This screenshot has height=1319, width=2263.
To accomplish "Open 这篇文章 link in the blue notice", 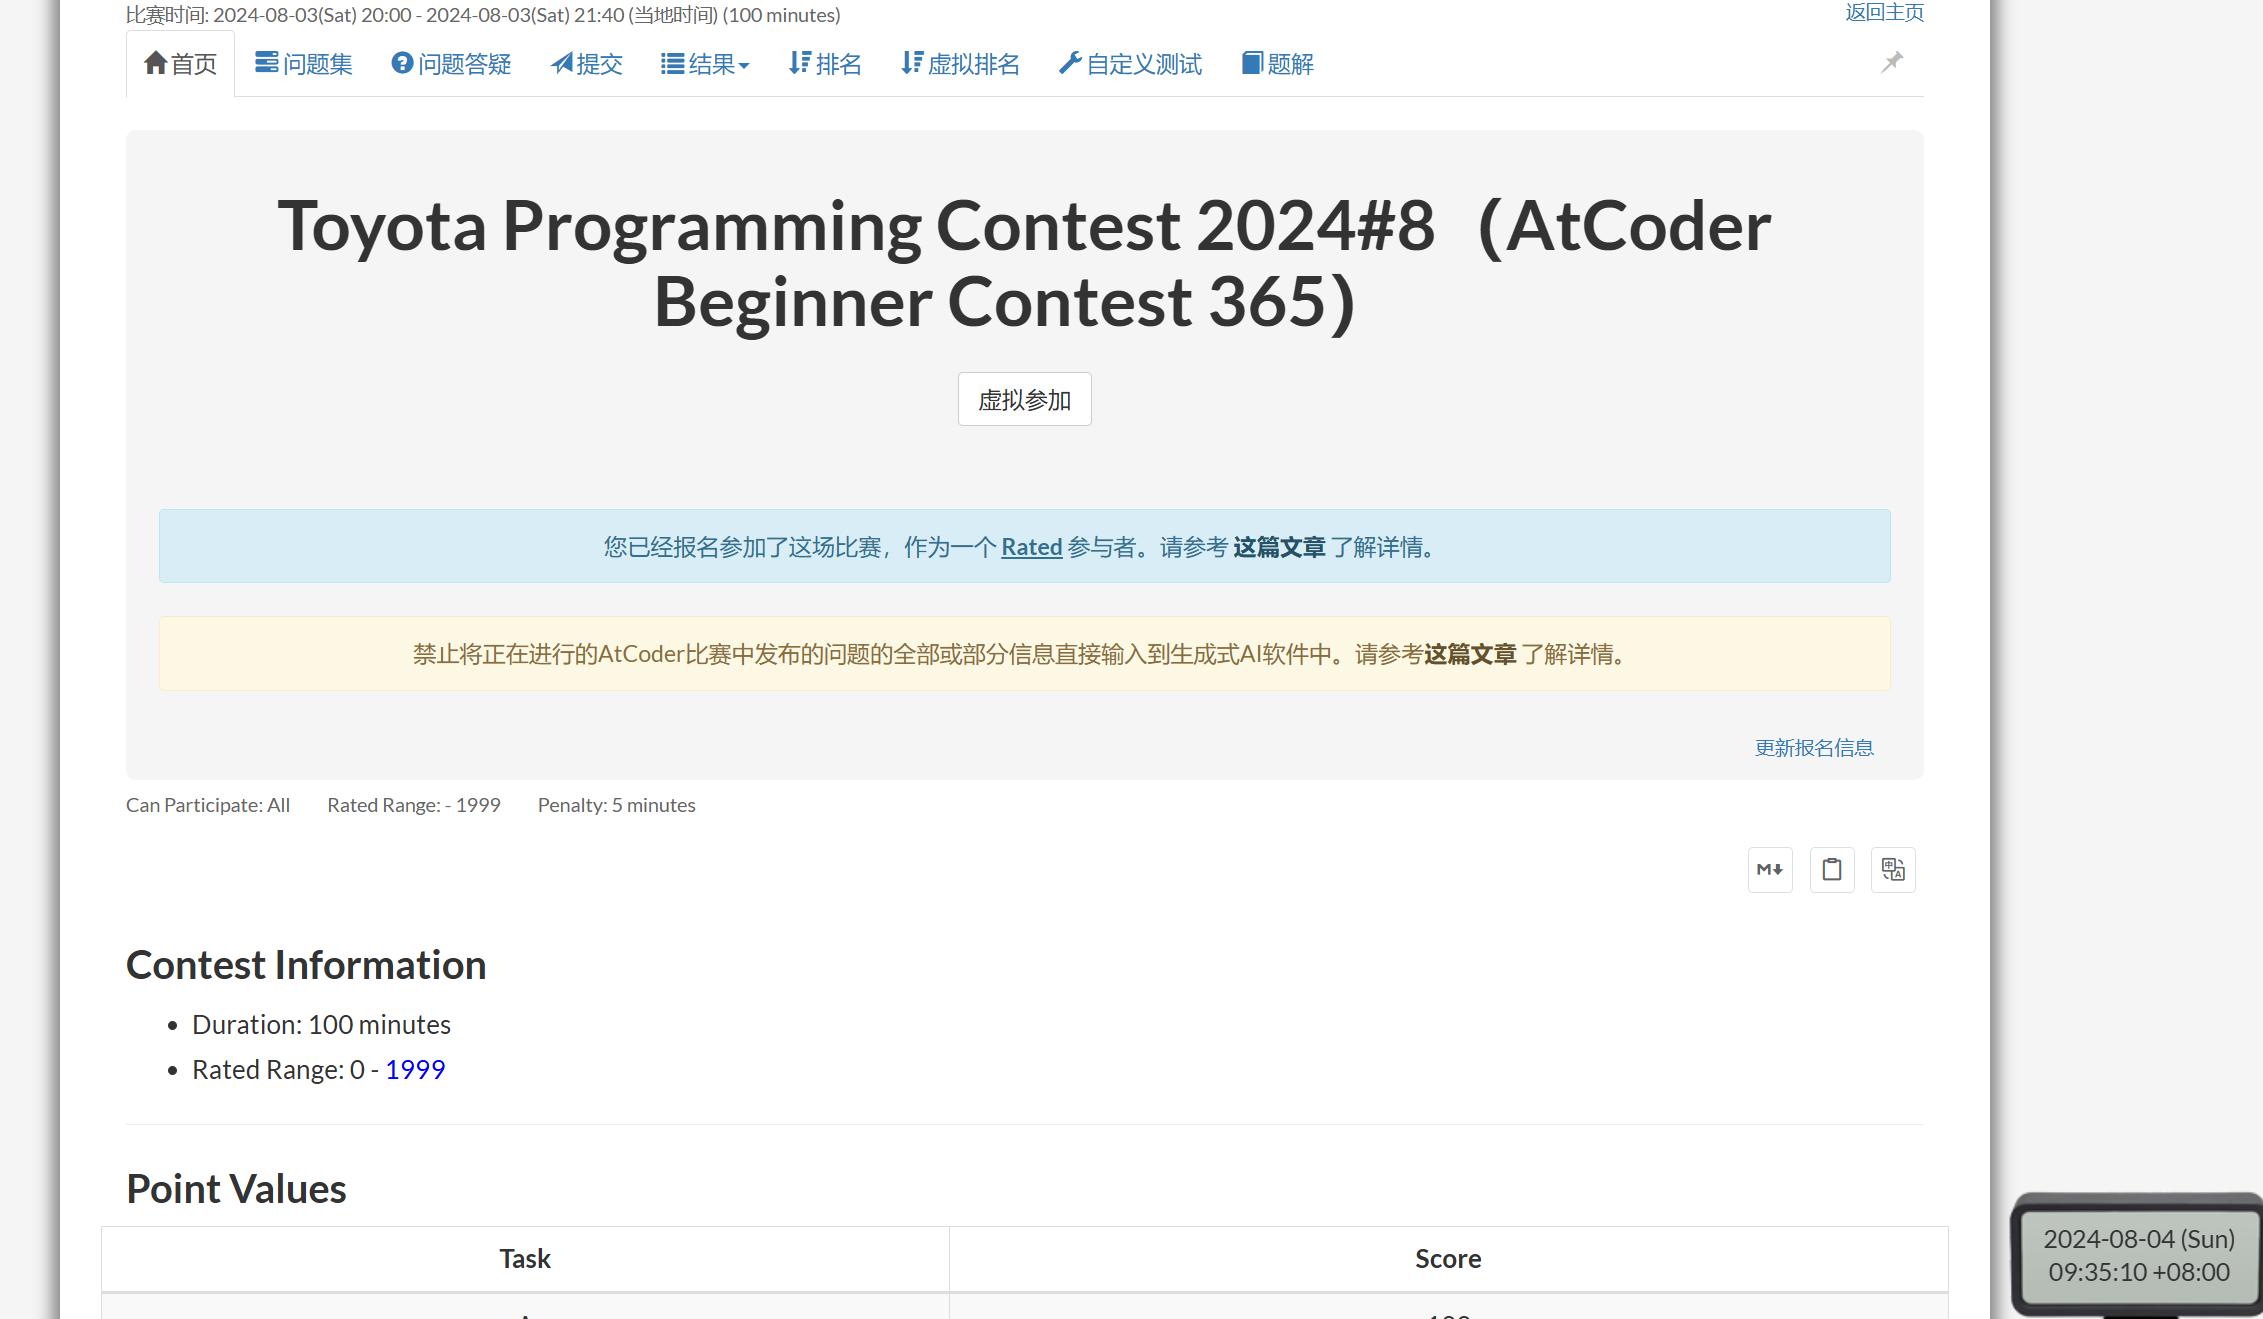I will click(1279, 548).
